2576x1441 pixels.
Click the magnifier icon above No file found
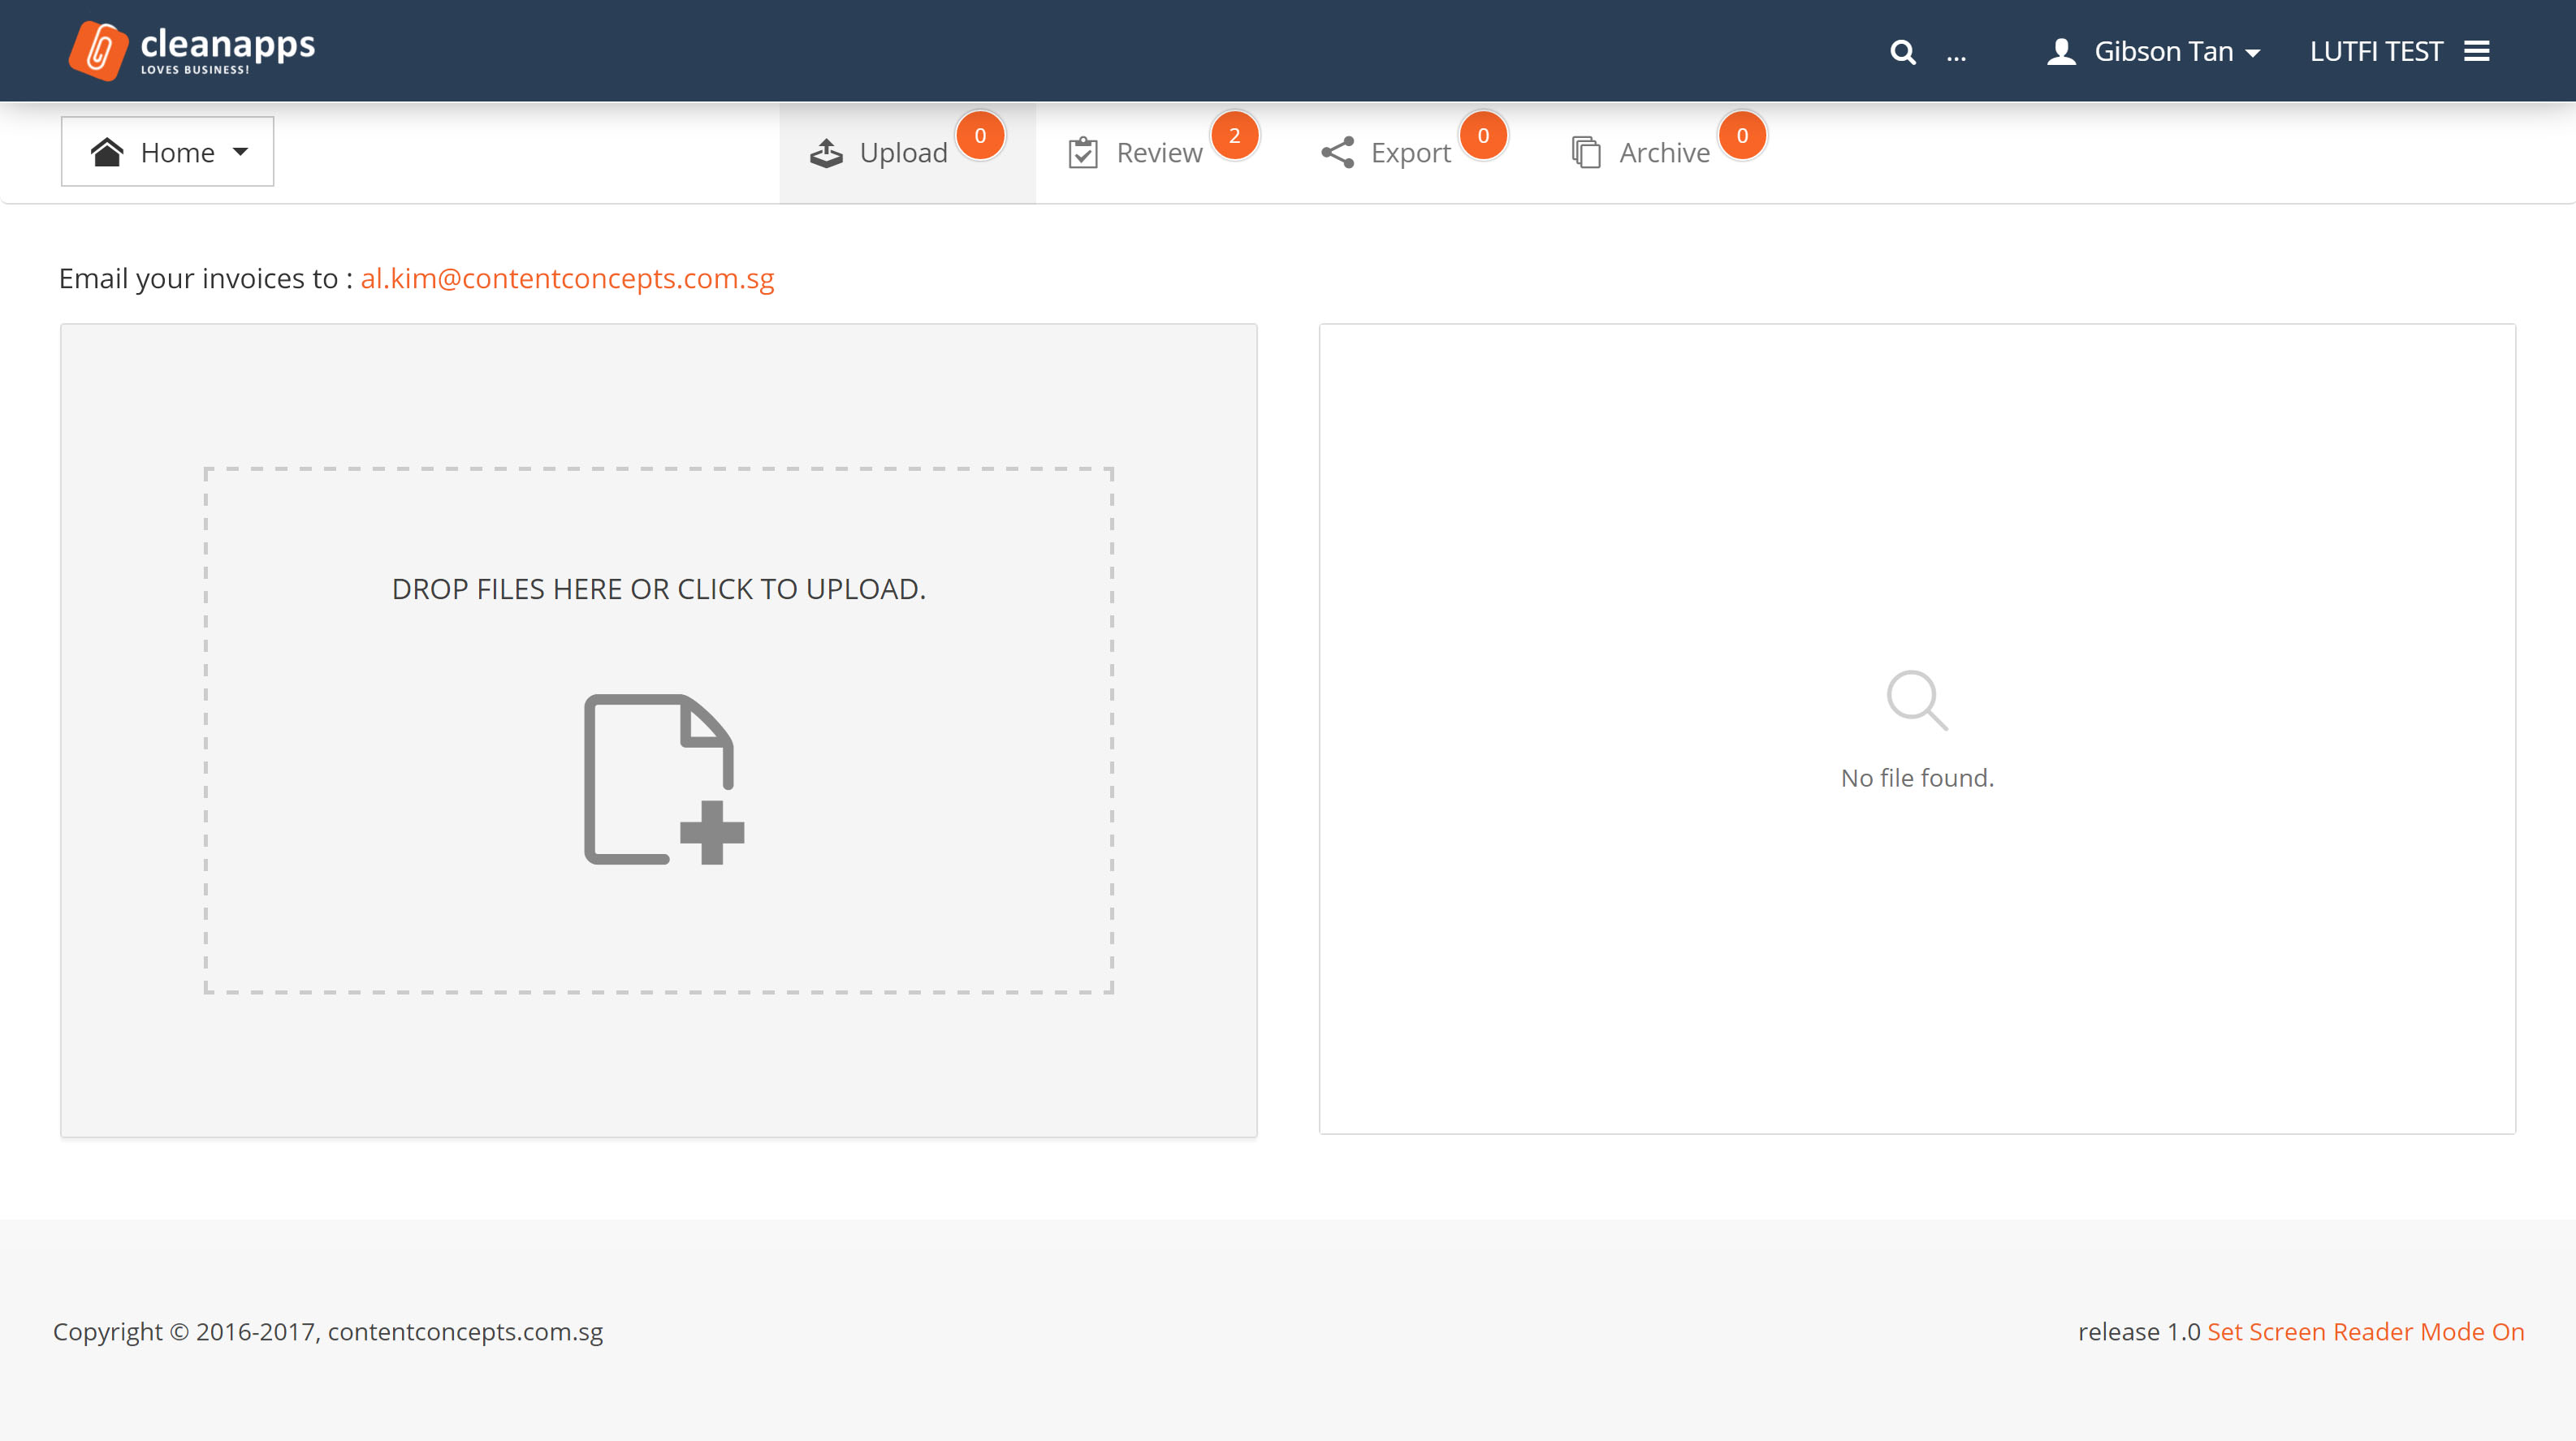[x=1917, y=700]
